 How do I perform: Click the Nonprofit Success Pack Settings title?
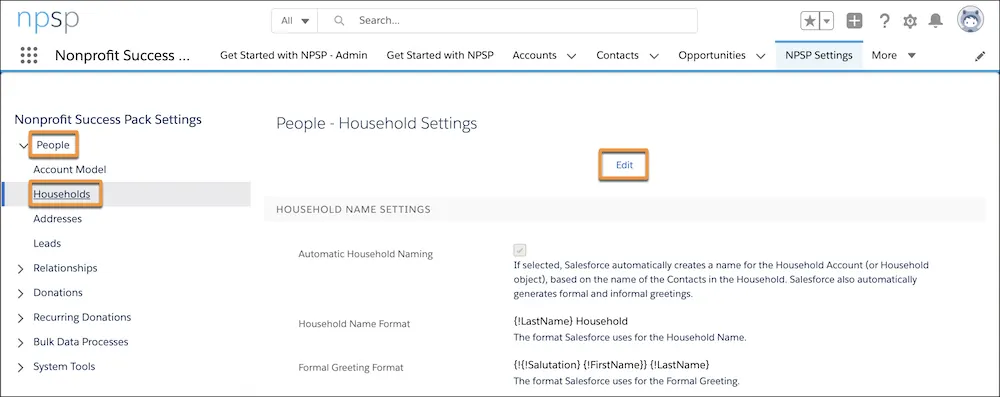108,119
